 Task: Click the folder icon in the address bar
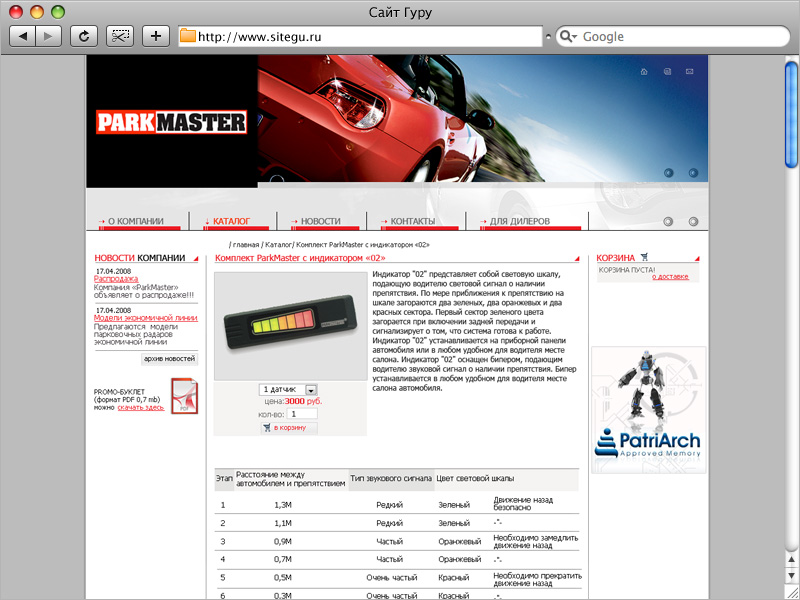(188, 36)
